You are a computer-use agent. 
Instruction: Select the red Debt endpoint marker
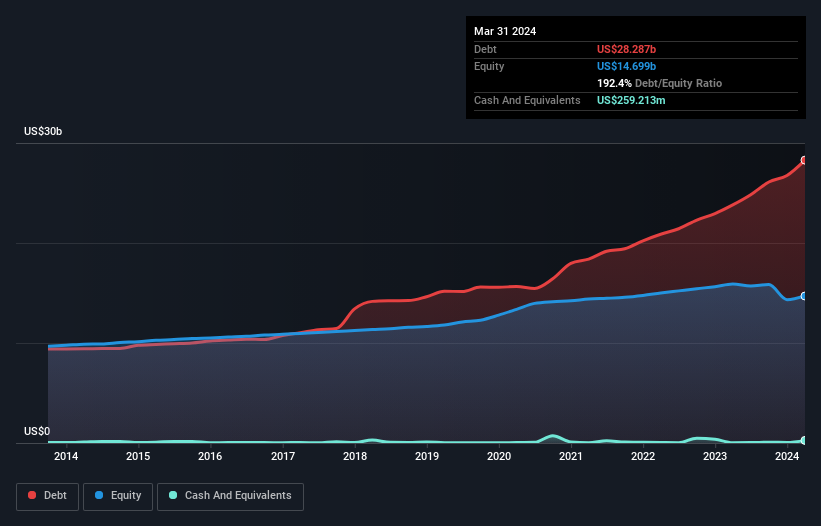[804, 160]
